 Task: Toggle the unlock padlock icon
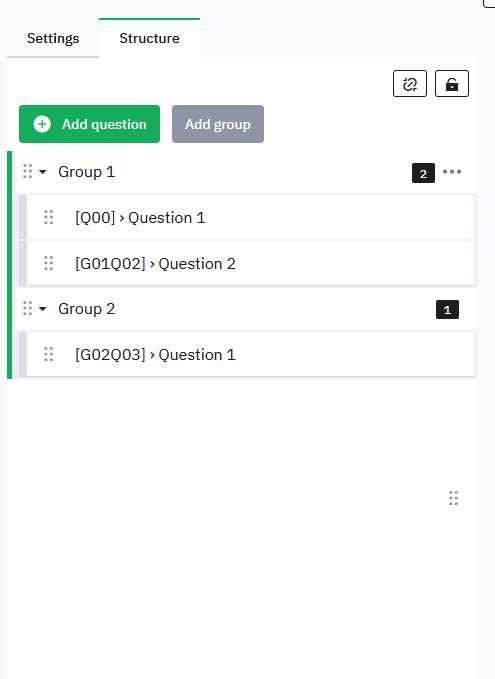[x=452, y=84]
